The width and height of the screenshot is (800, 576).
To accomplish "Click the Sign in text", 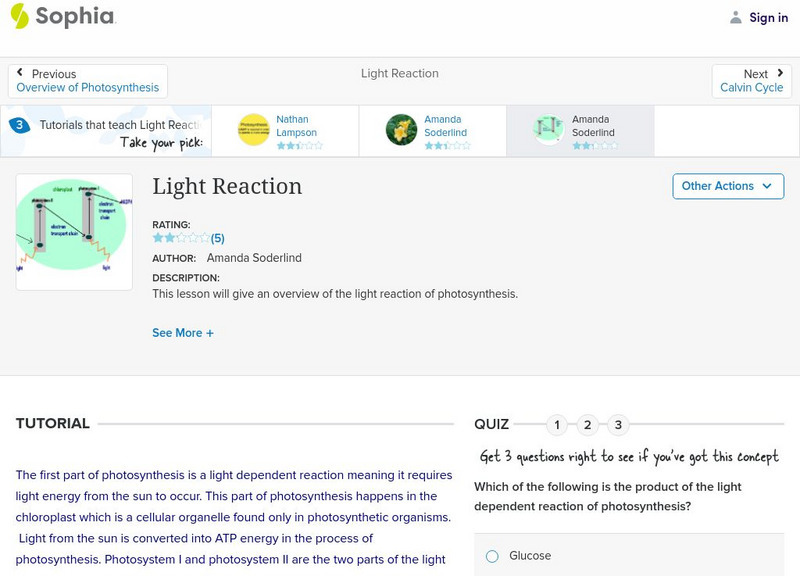I will (x=767, y=17).
